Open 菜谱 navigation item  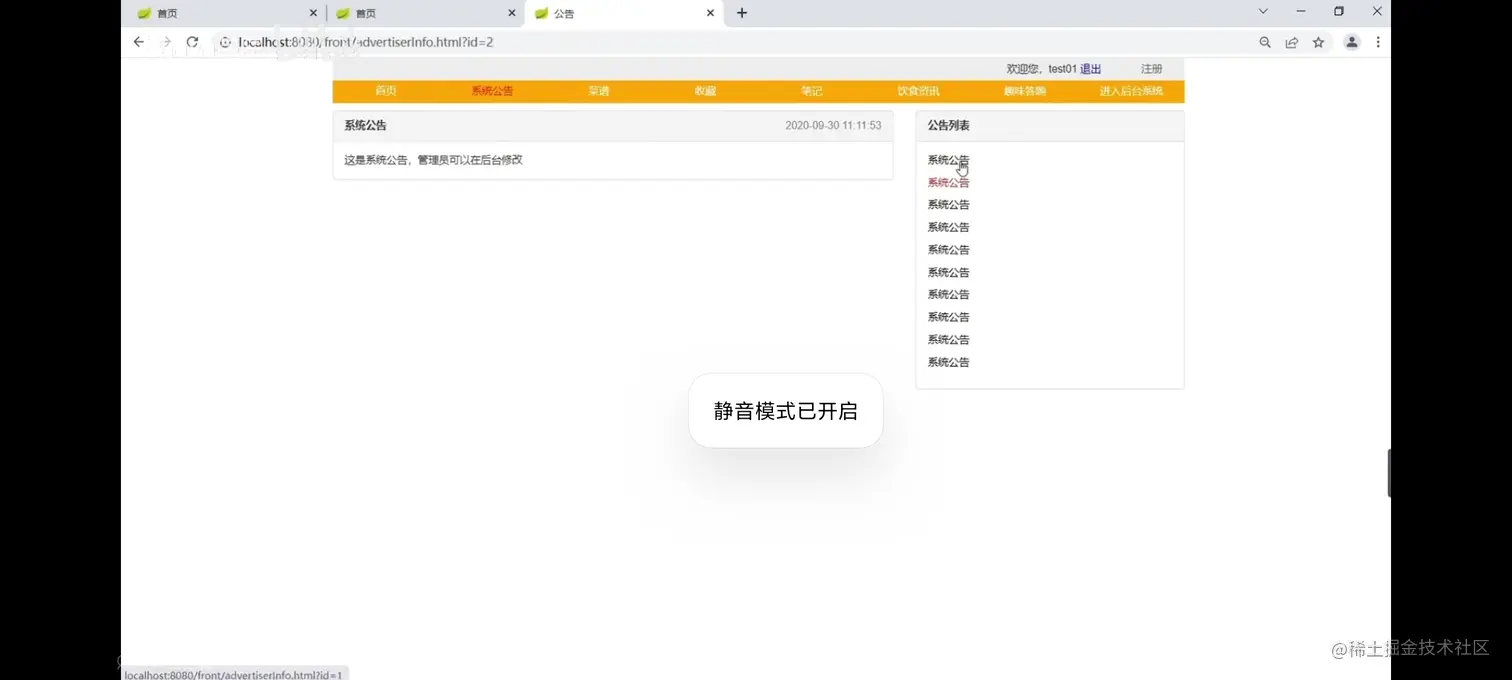click(599, 91)
